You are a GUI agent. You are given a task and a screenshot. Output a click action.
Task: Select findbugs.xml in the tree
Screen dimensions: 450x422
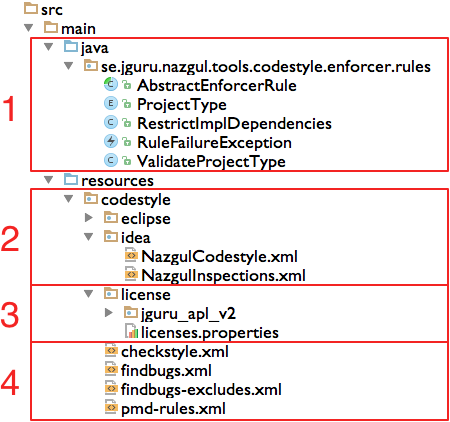pos(166,371)
